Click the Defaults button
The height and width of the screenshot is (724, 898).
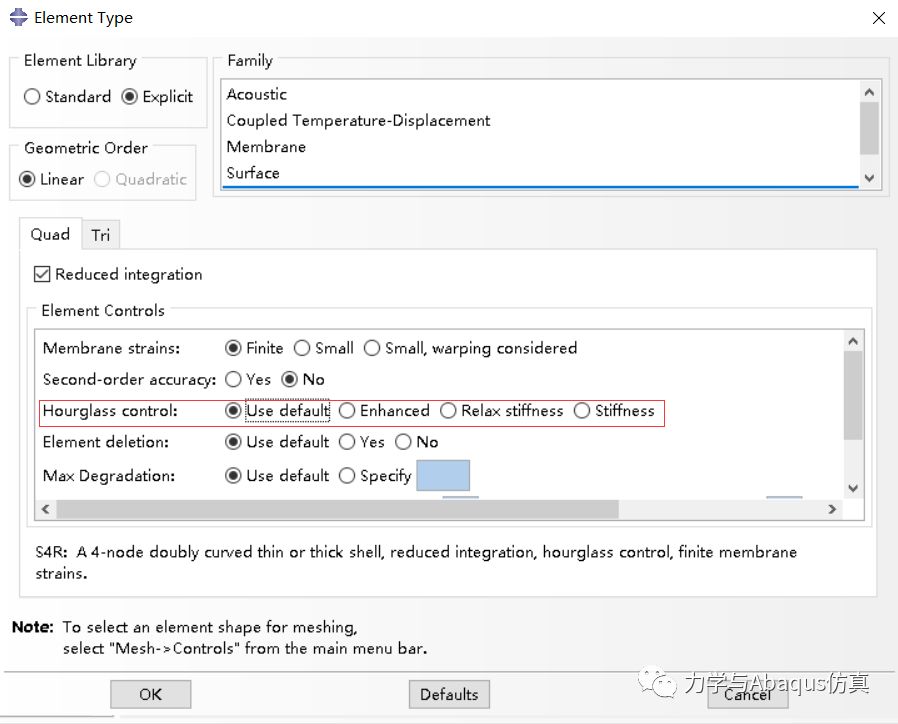click(449, 694)
